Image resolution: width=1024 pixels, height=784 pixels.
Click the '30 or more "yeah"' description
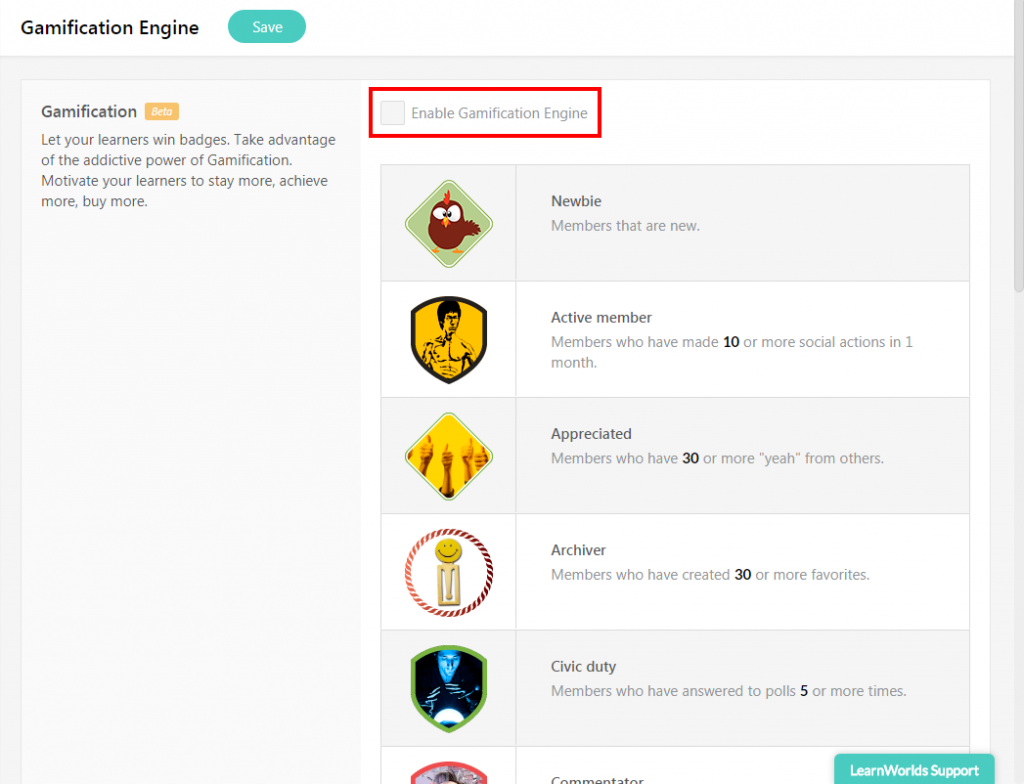click(x=717, y=459)
